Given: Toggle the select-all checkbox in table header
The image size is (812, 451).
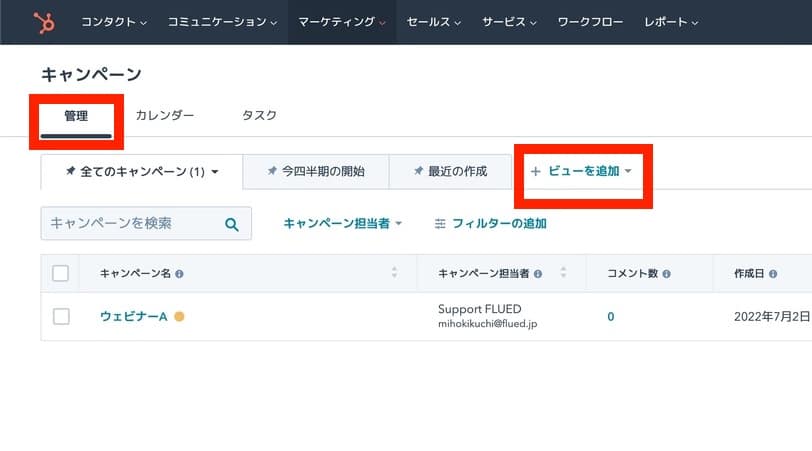Looking at the screenshot, I should click(61, 273).
